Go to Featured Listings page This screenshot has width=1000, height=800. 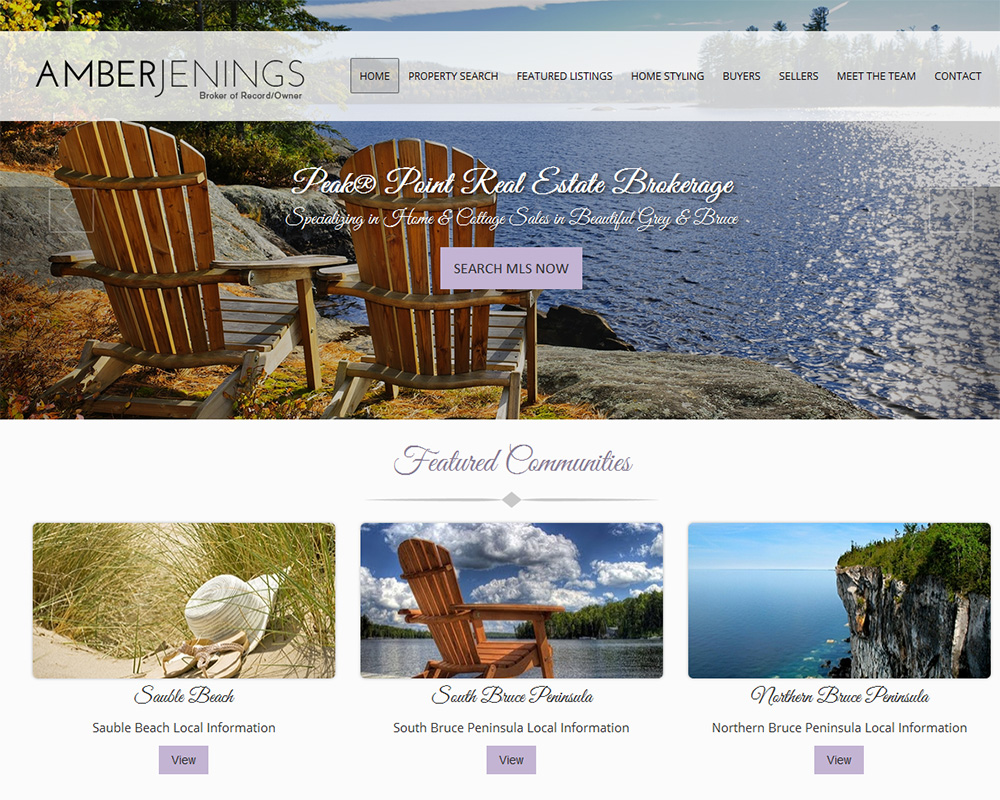(x=564, y=76)
